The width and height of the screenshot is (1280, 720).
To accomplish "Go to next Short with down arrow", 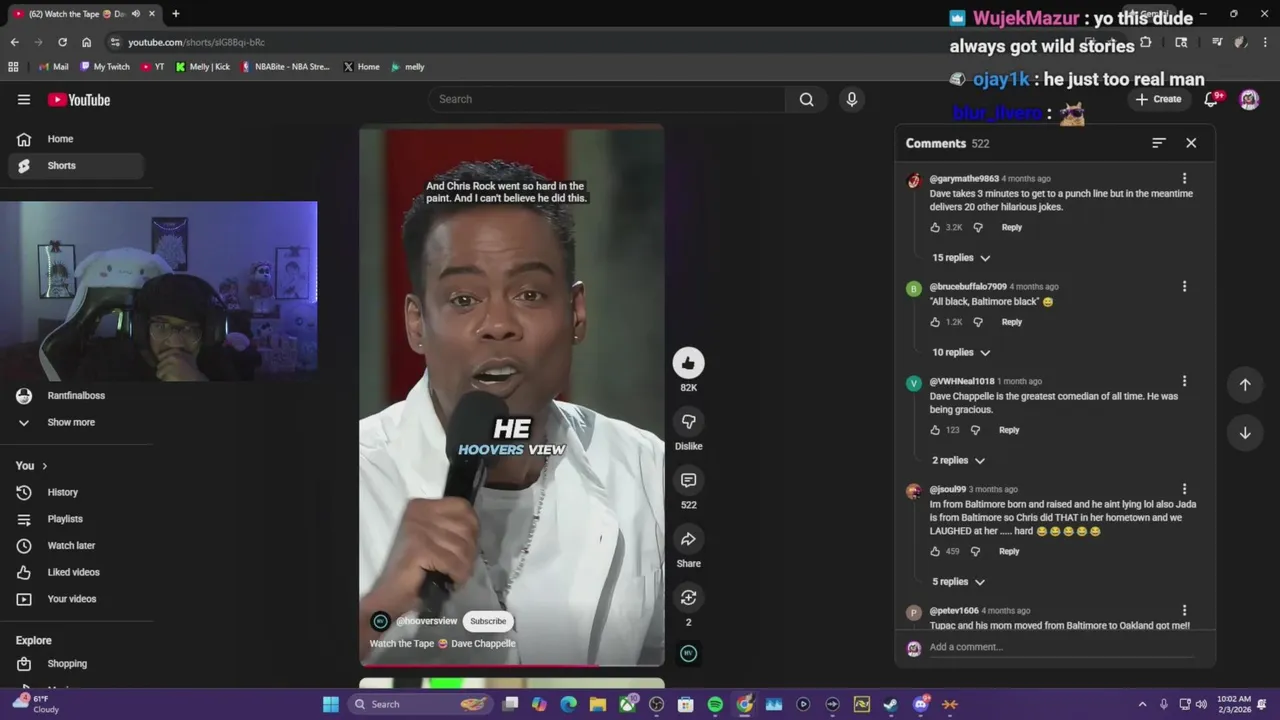I will point(1245,433).
